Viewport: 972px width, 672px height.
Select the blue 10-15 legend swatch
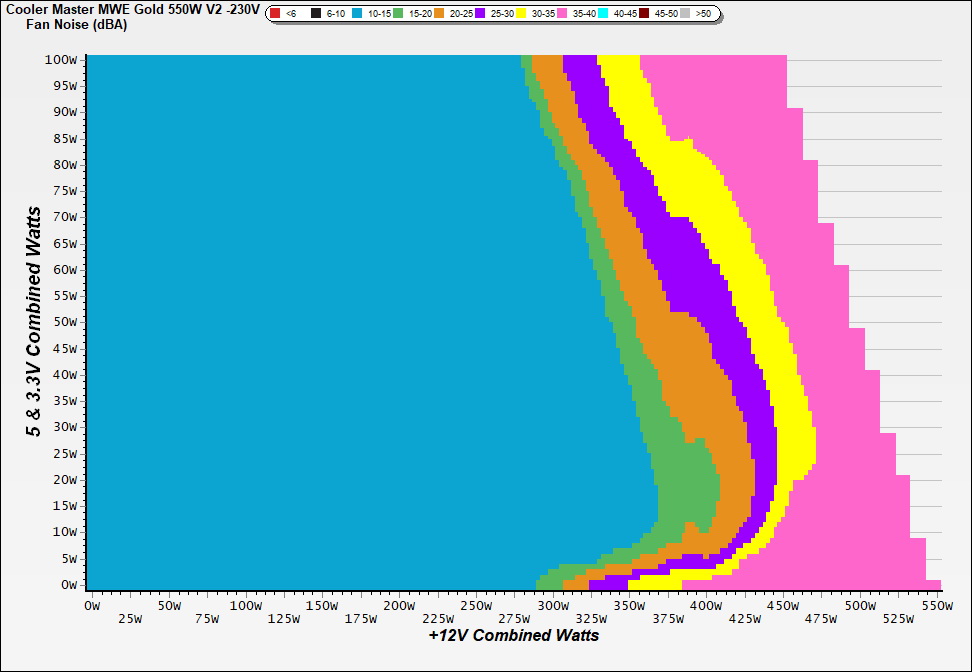[x=357, y=14]
